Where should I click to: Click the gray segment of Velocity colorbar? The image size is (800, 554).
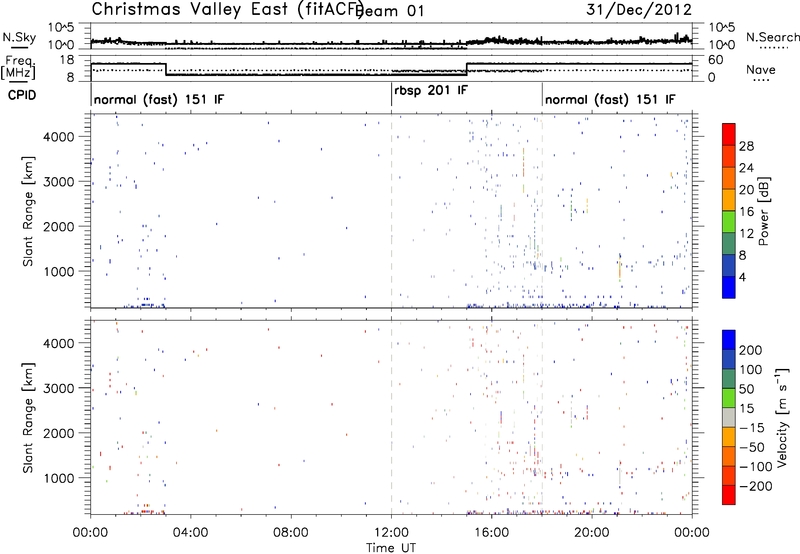[x=729, y=417]
